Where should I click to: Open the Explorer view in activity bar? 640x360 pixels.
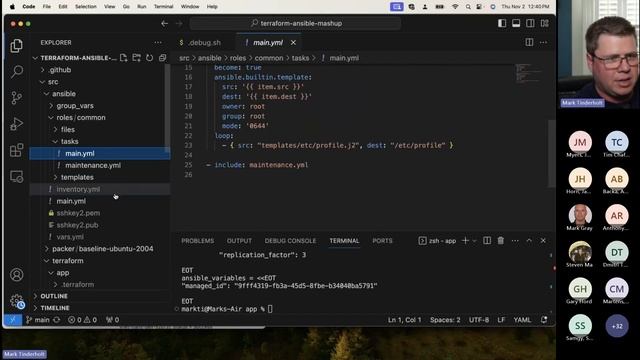tap(16, 46)
